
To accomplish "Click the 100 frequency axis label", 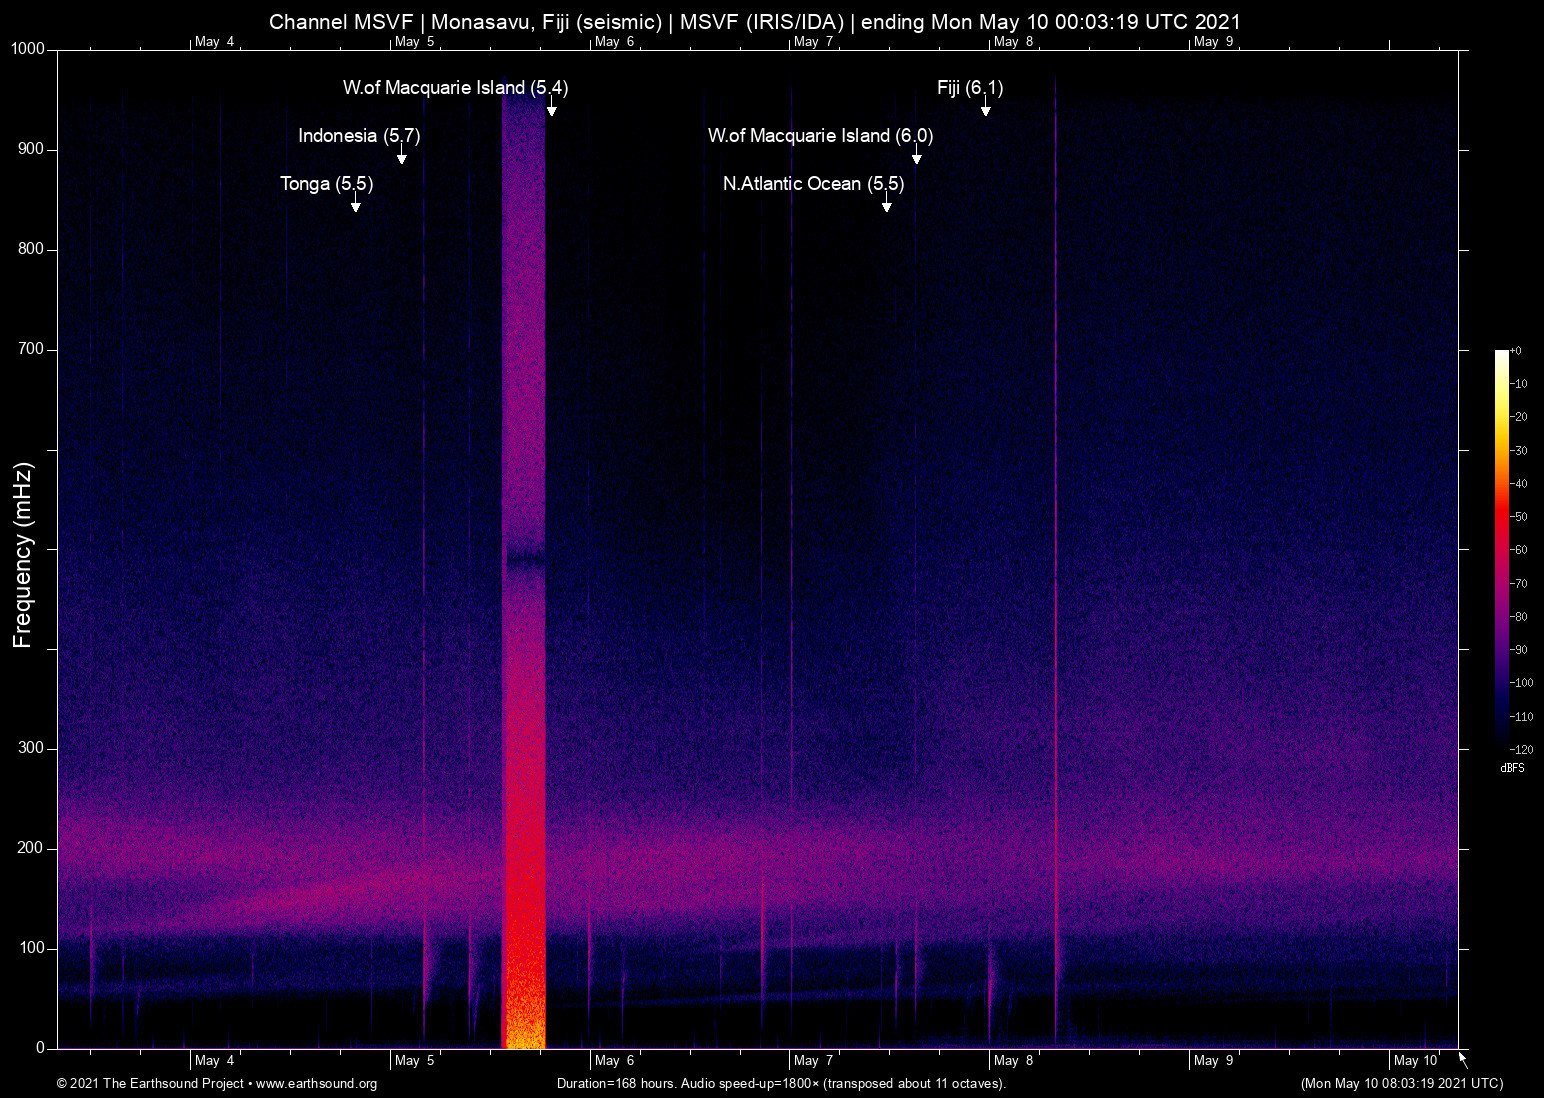I will click(31, 948).
